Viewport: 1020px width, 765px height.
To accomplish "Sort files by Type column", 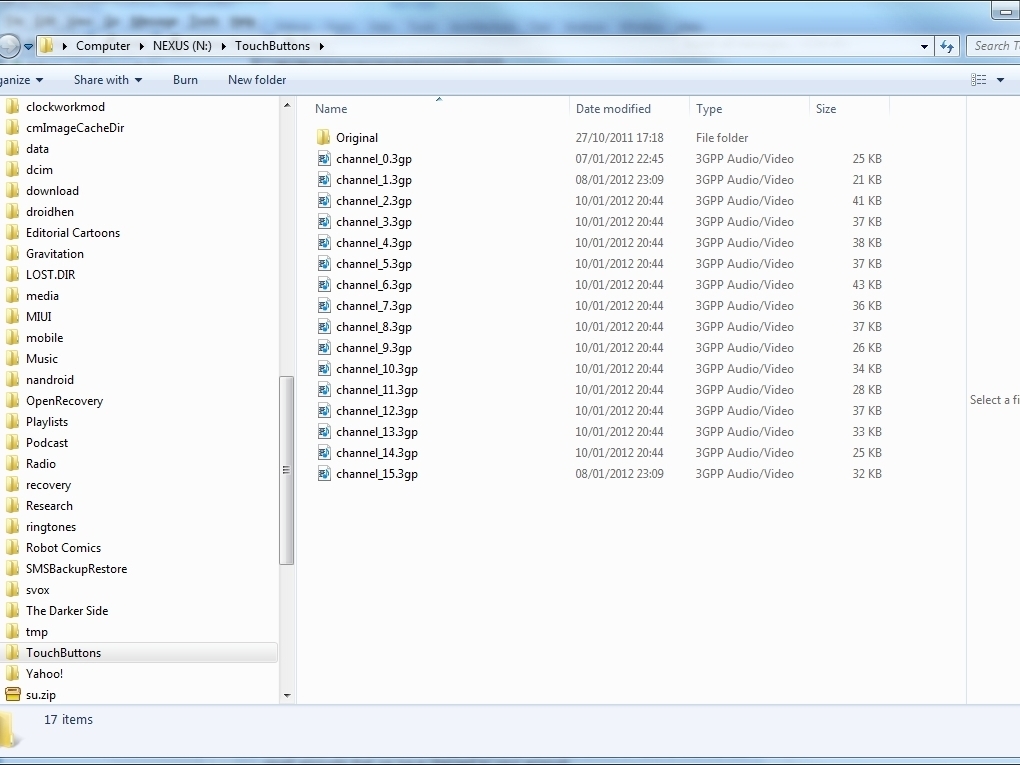I will tap(709, 109).
